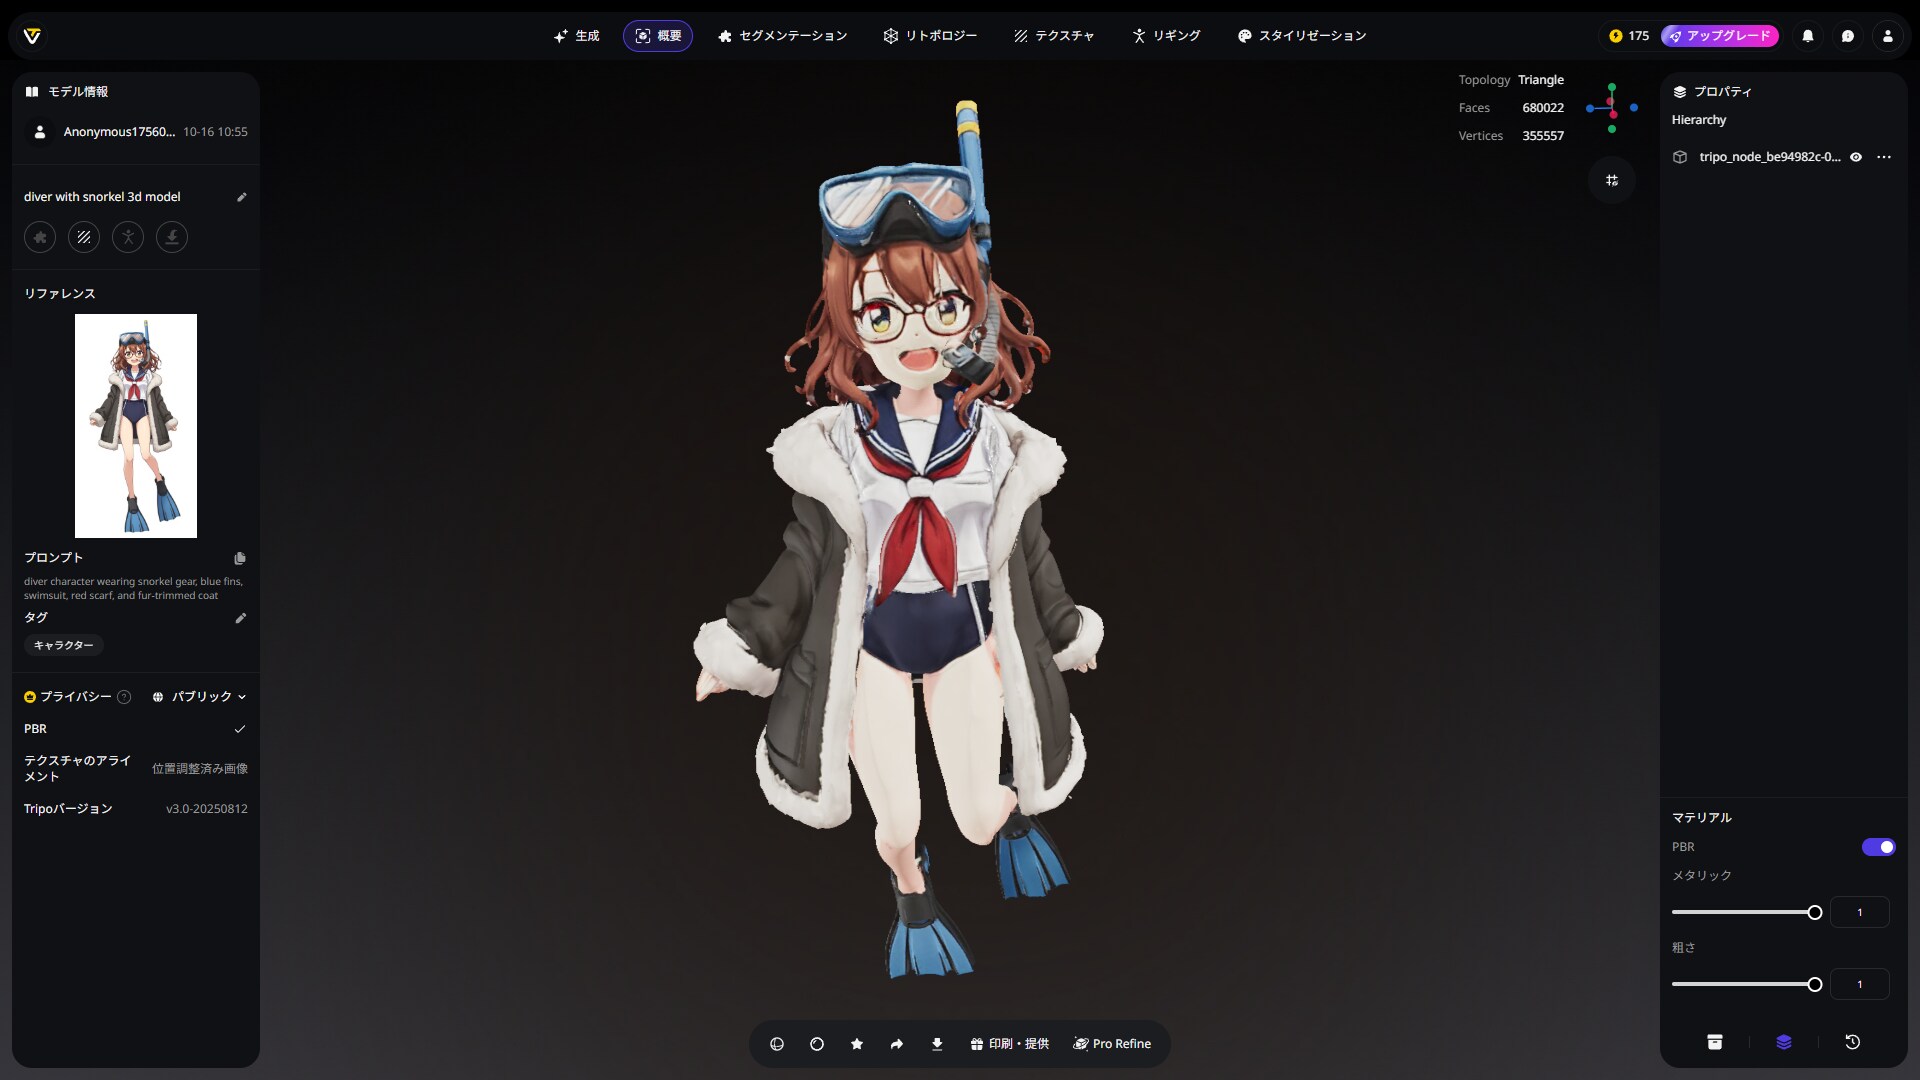Open the history icon in properties panel

[1852, 1042]
